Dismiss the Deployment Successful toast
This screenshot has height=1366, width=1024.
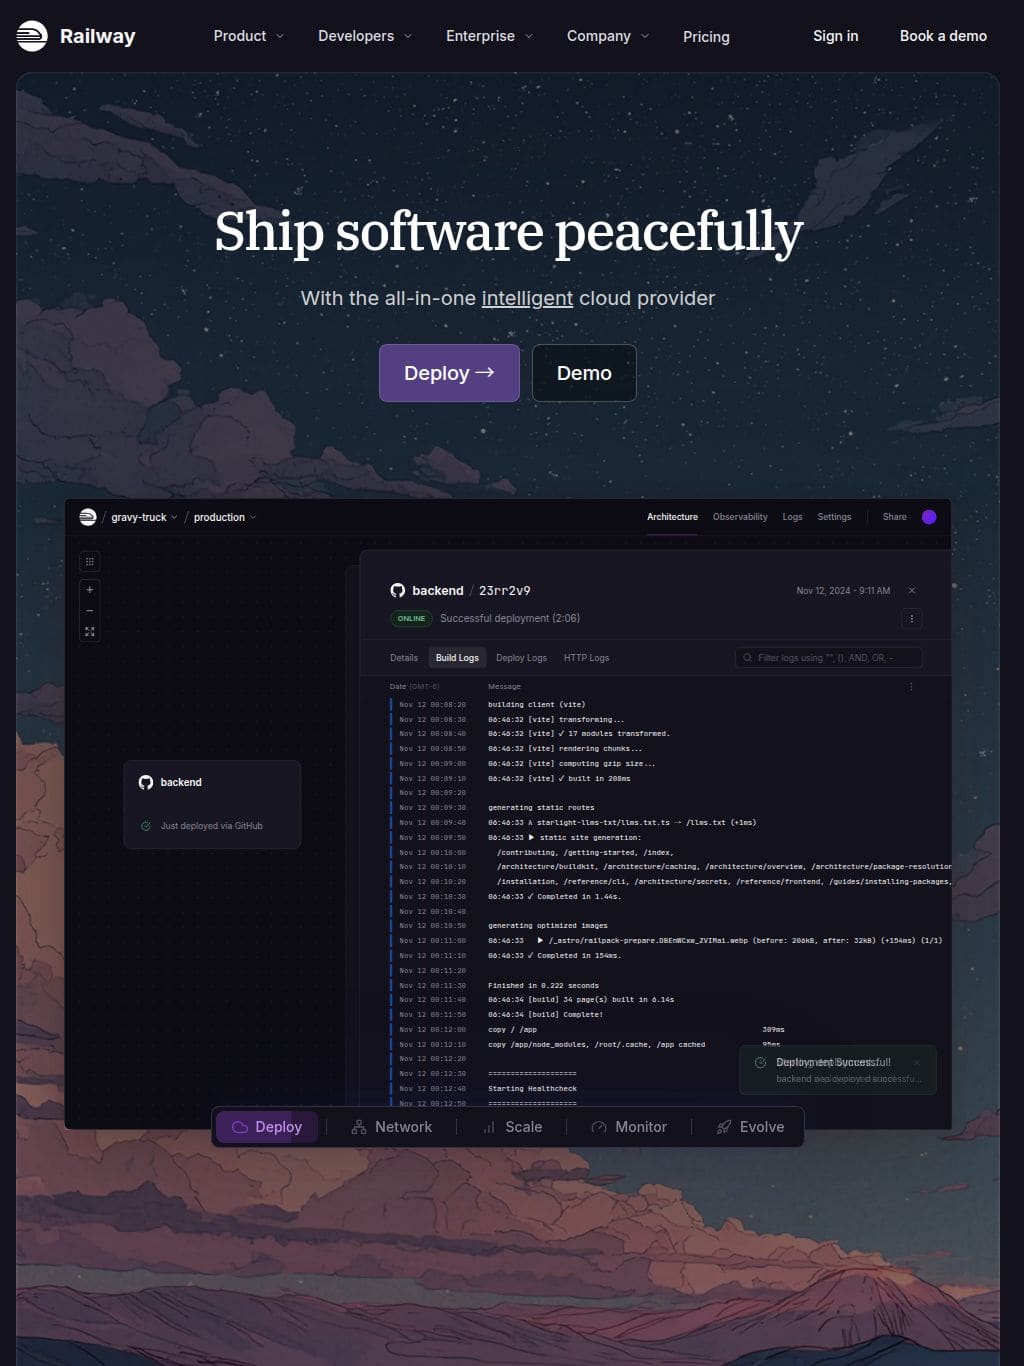click(916, 1062)
